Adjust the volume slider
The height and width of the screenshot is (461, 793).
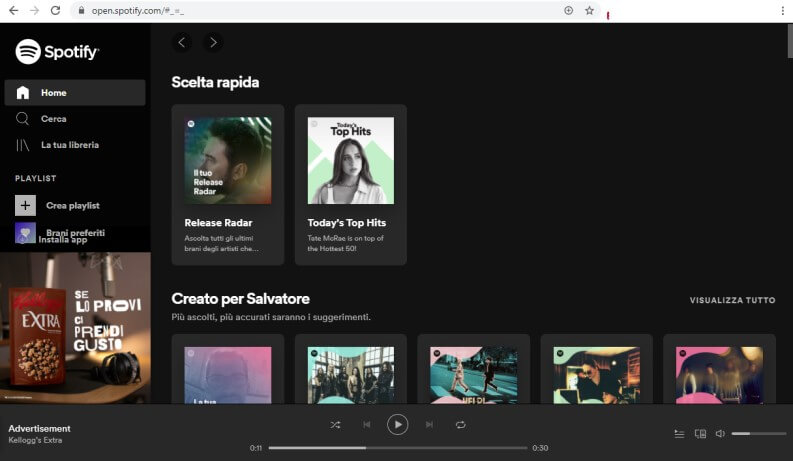tap(759, 434)
